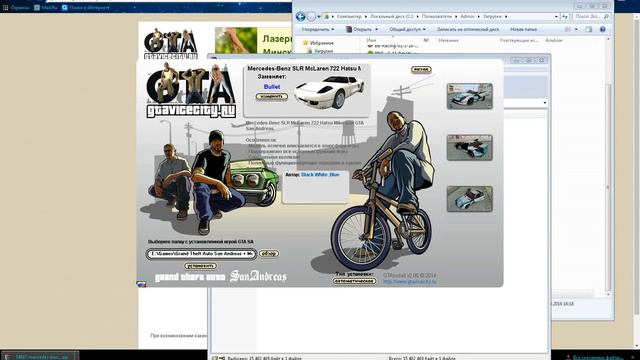The width and height of the screenshot is (640, 360).
Task: Open the second car screenshot thumbnail
Action: 469,147
